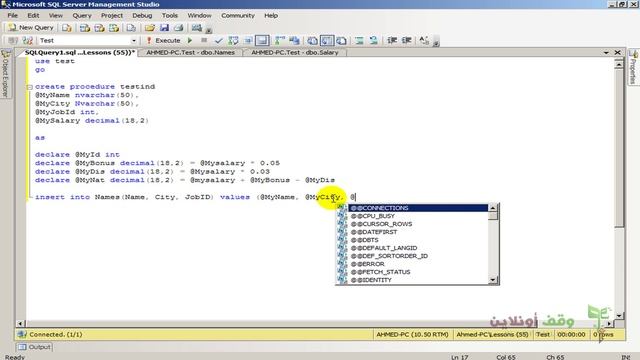640x360 pixels.
Task: Click the Cancel Executing Query stop icon
Action: pyautogui.click(x=204, y=40)
